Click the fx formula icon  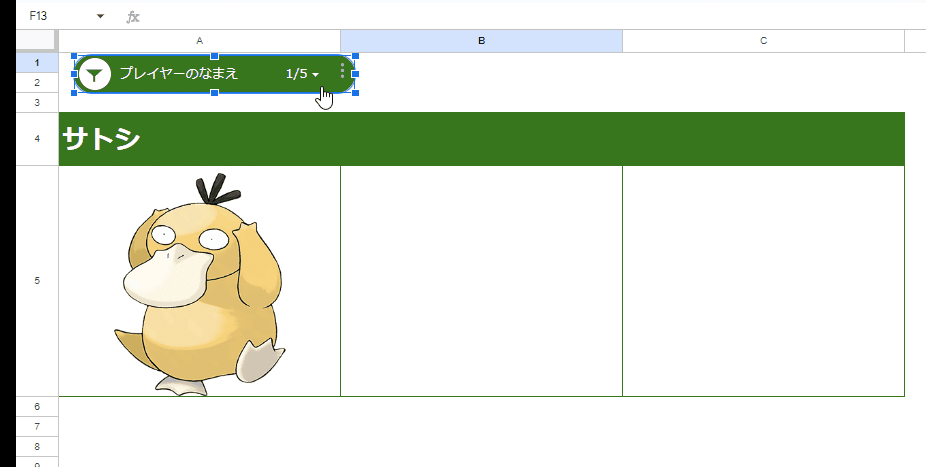tap(133, 17)
